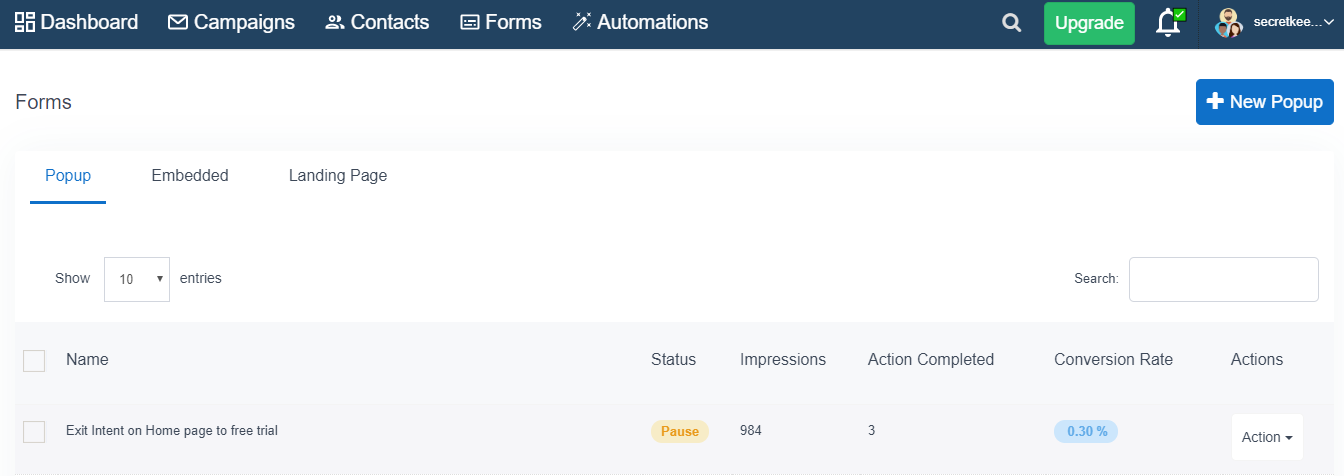The image size is (1344, 476).
Task: Click the Campaigns envelope icon
Action: pos(178,22)
